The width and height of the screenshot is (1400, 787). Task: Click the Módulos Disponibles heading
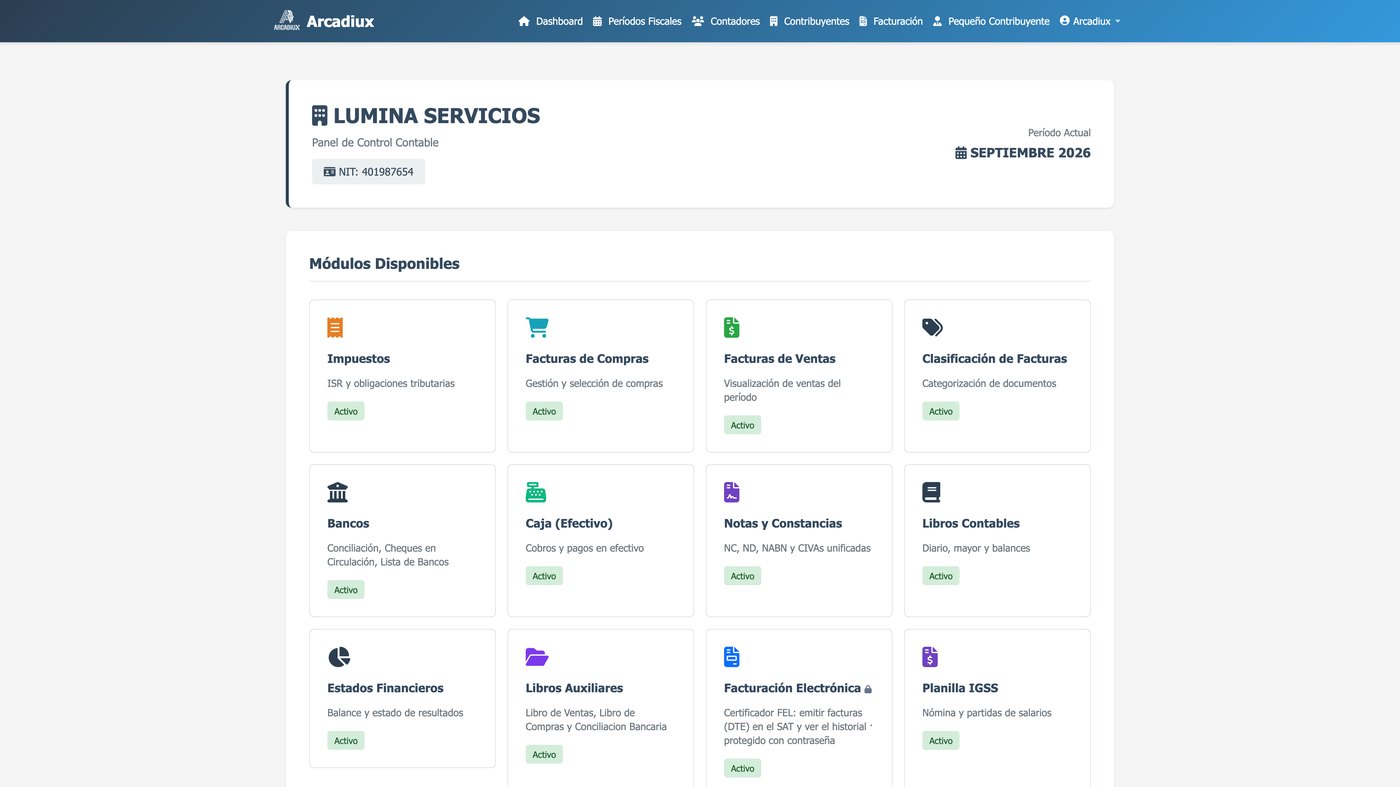[384, 264]
